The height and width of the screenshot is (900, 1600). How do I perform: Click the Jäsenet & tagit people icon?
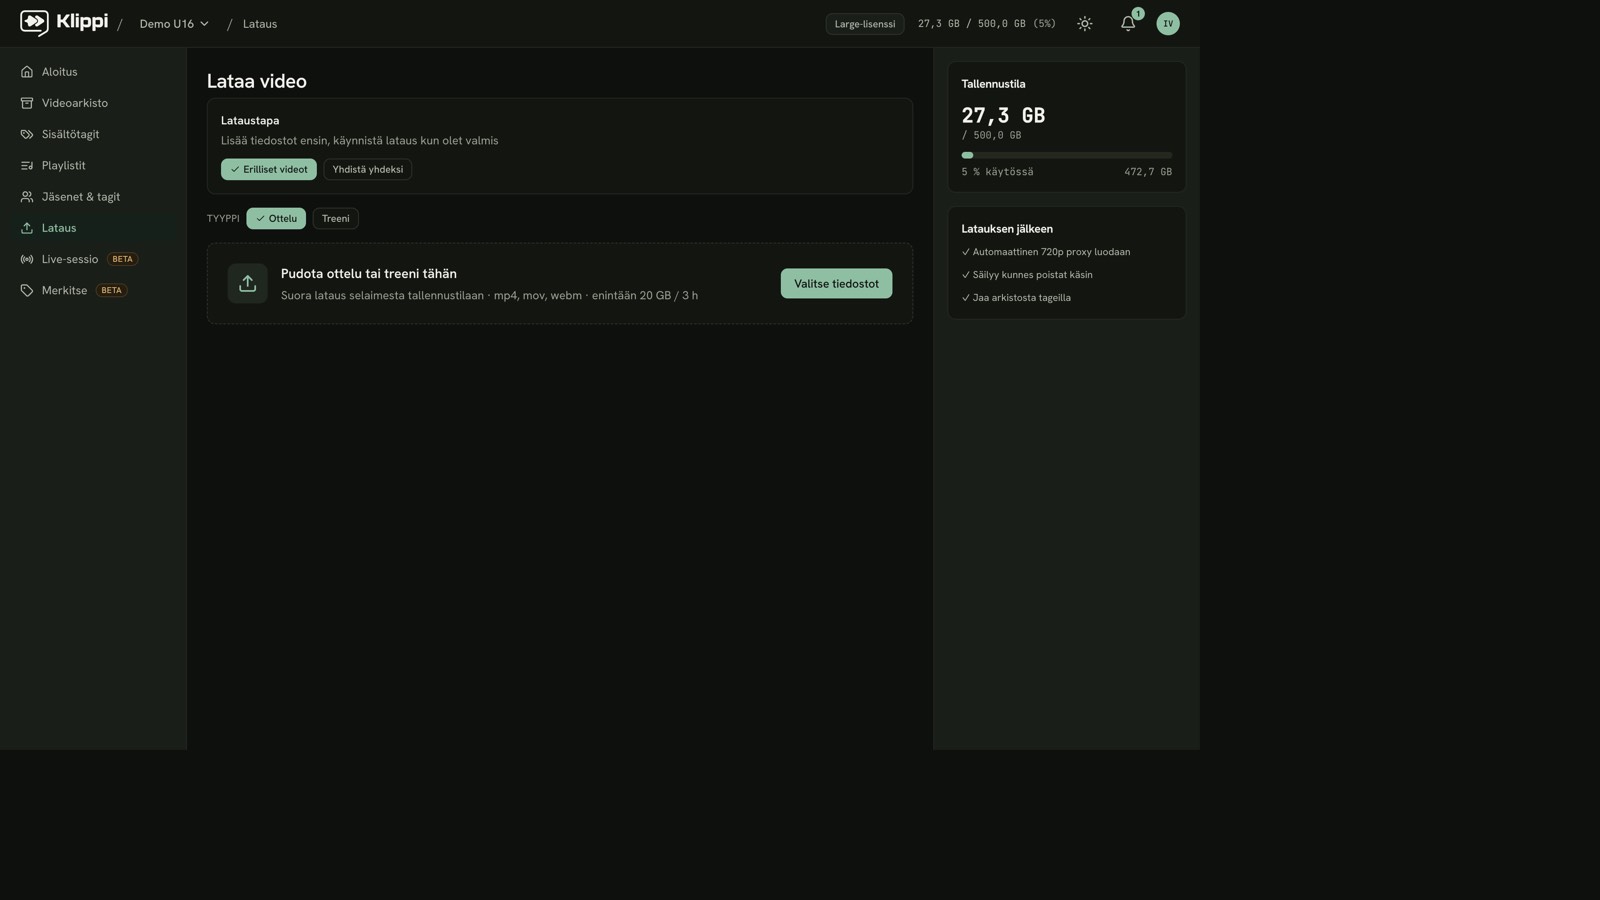(x=27, y=197)
